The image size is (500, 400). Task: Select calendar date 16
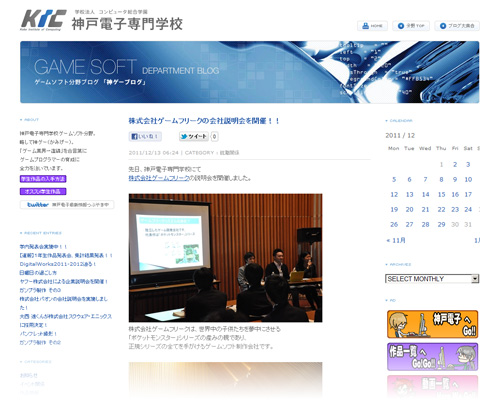(x=455, y=194)
